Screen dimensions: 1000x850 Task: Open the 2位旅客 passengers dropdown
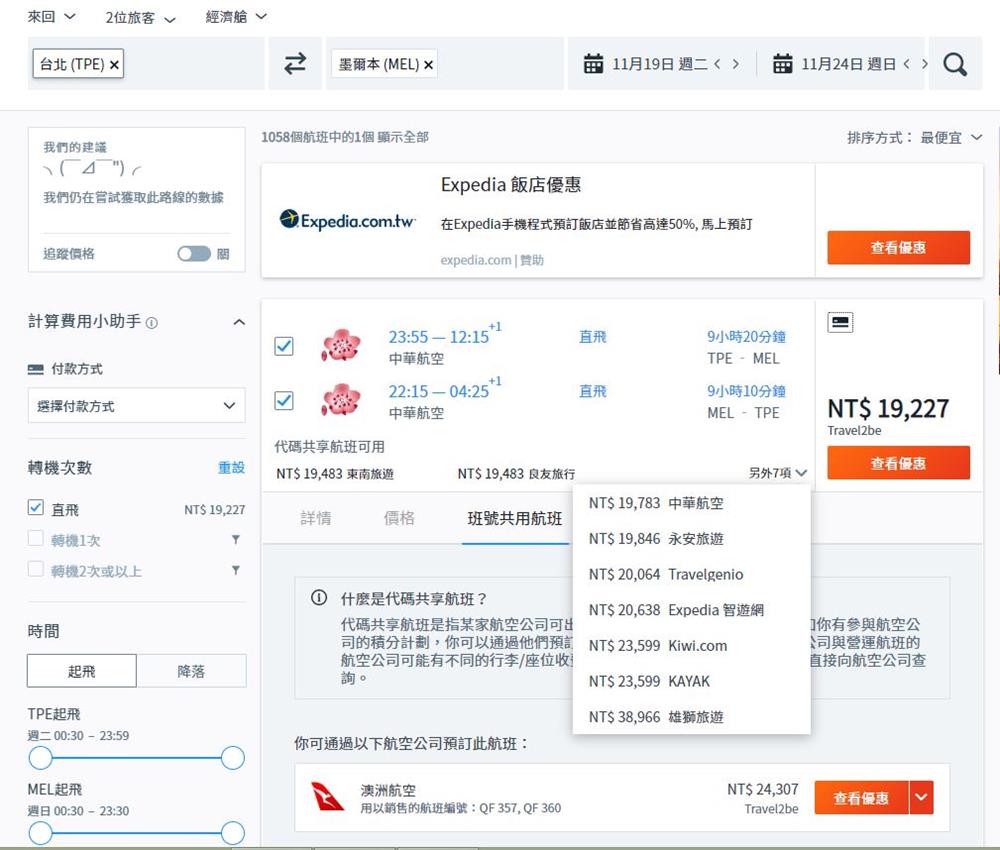140,18
